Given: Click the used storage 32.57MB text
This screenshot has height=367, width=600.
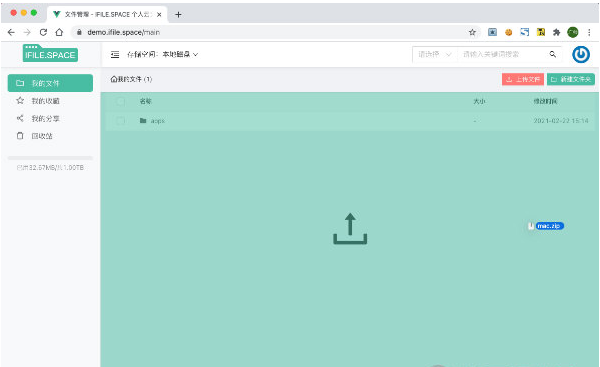Looking at the screenshot, I should [50, 168].
